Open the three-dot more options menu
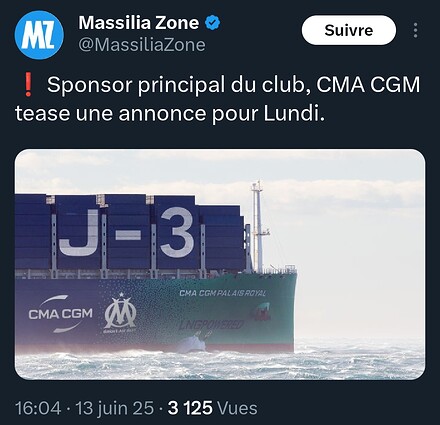Viewport: 440px width, 425px height. [x=415, y=30]
